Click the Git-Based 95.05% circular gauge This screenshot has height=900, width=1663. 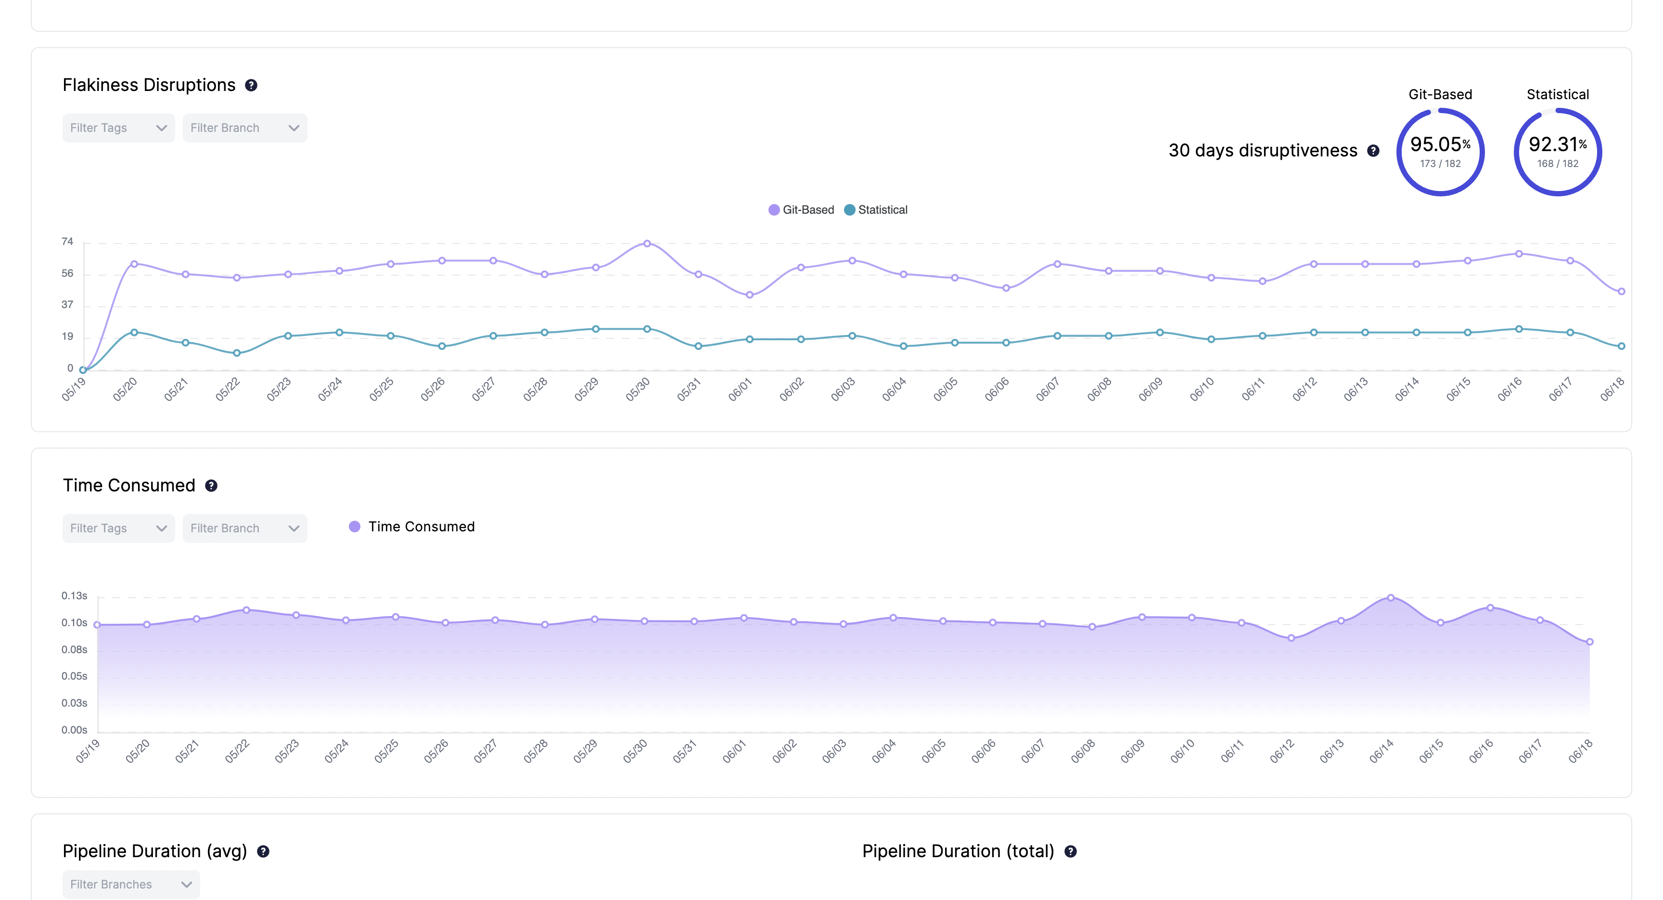[x=1440, y=152]
